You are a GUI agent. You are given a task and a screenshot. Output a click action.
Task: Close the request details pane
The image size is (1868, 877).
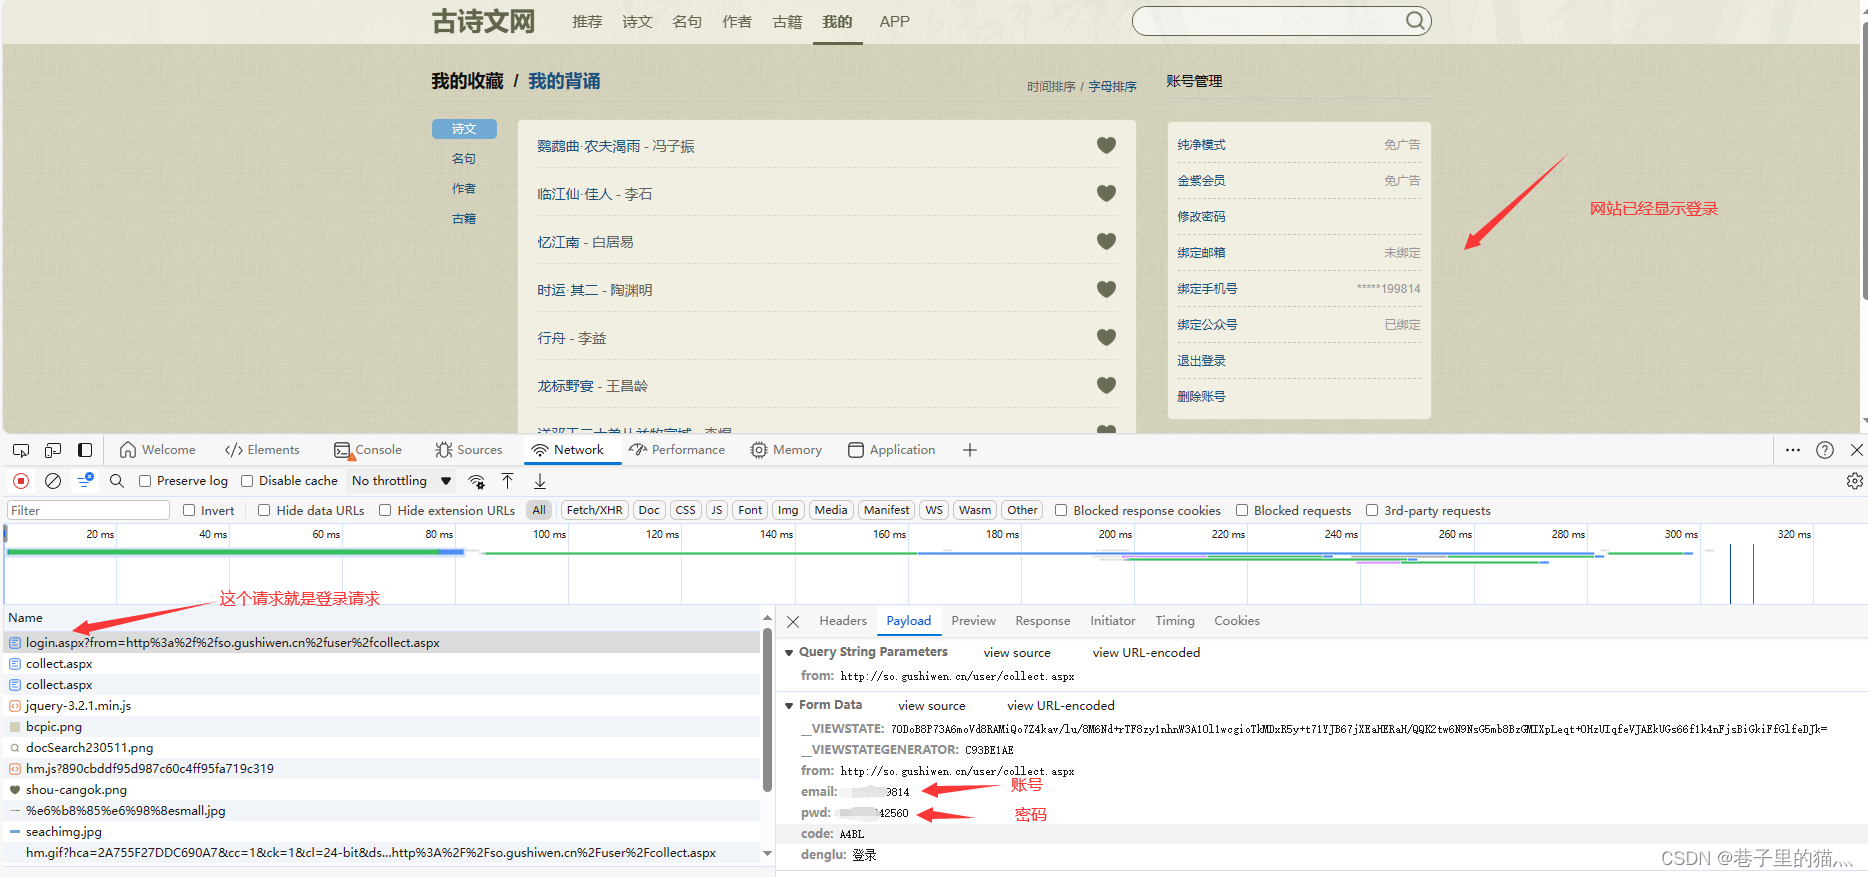pyautogui.click(x=793, y=622)
